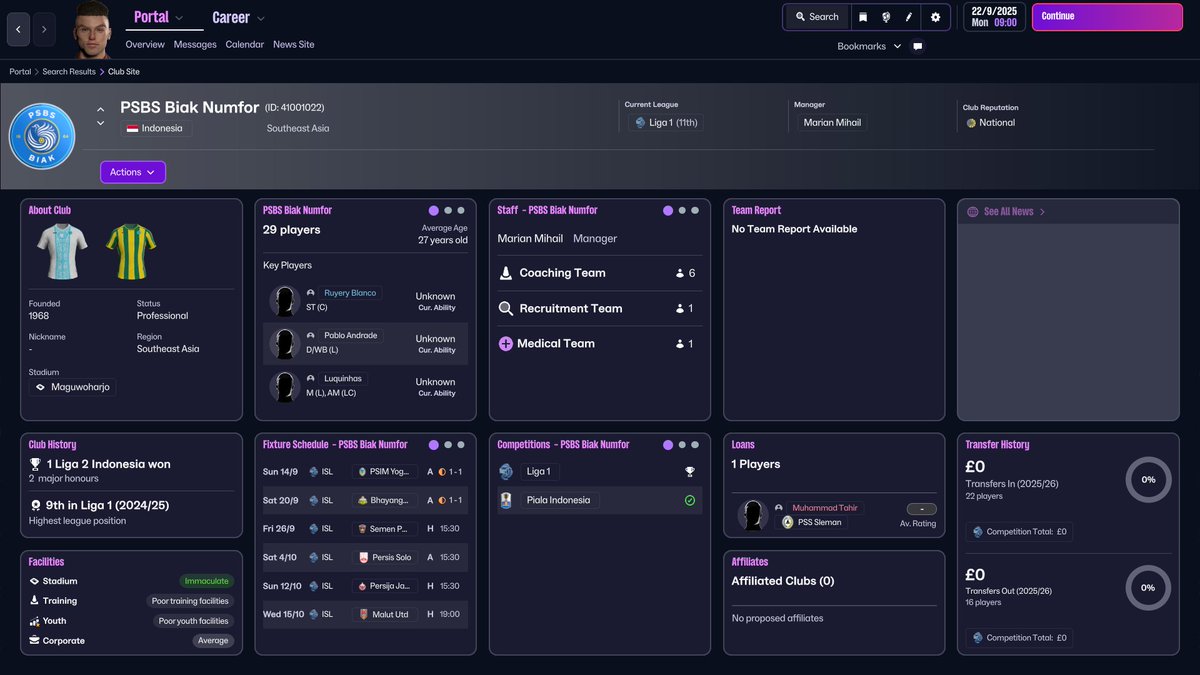Open the Indonesia nation link
This screenshot has height=675, width=1200.
[156, 128]
